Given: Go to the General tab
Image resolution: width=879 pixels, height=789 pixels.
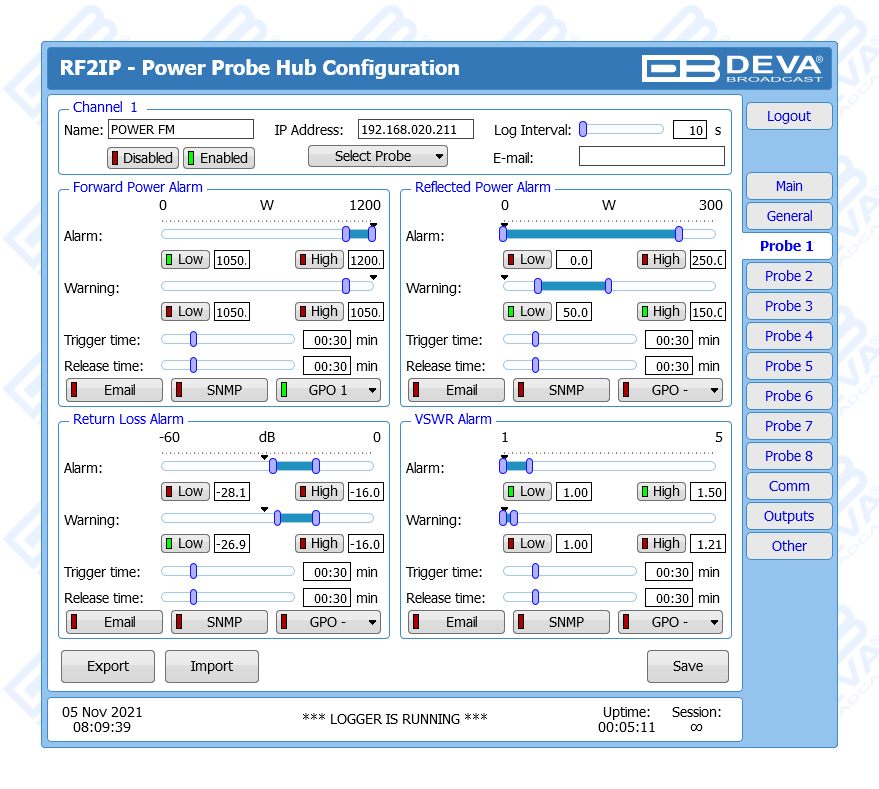Looking at the screenshot, I should click(x=788, y=216).
